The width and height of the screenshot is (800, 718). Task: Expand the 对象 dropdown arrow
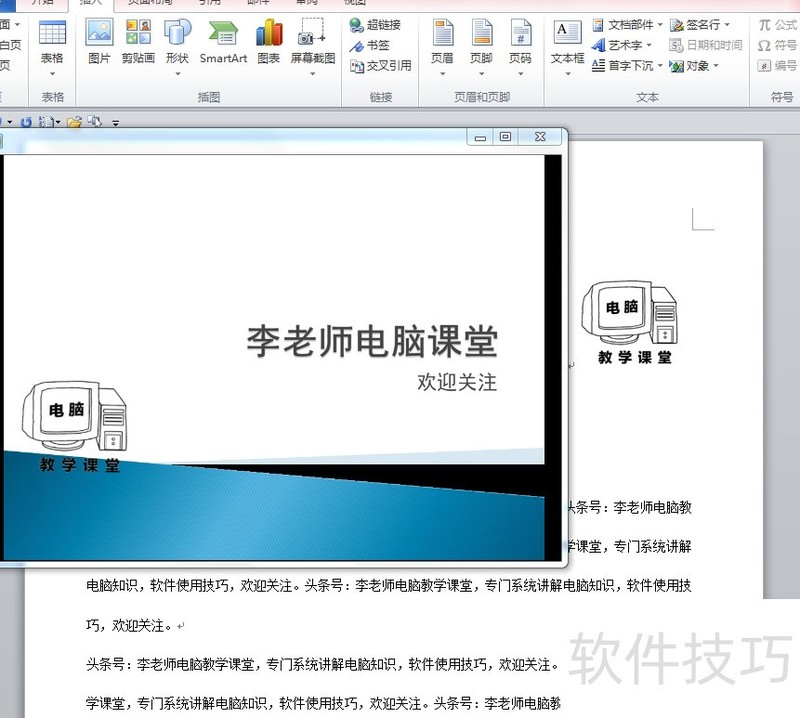(716, 66)
